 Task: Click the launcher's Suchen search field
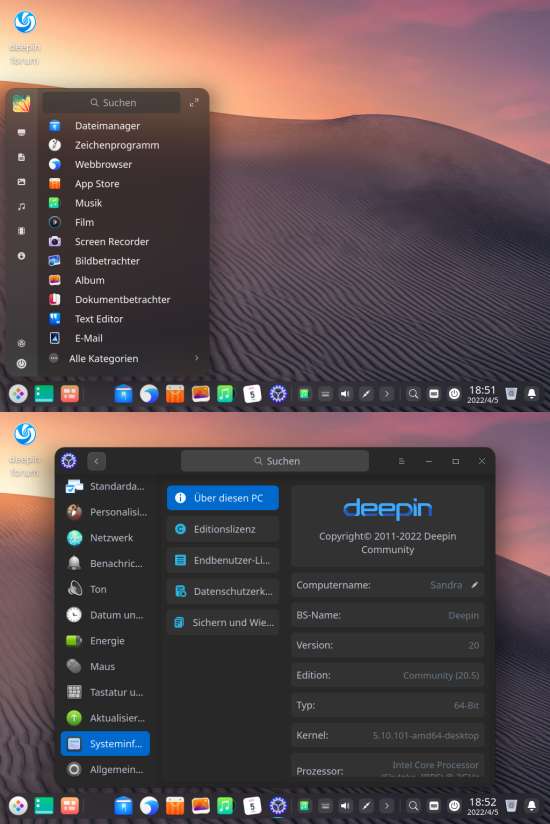pos(111,102)
